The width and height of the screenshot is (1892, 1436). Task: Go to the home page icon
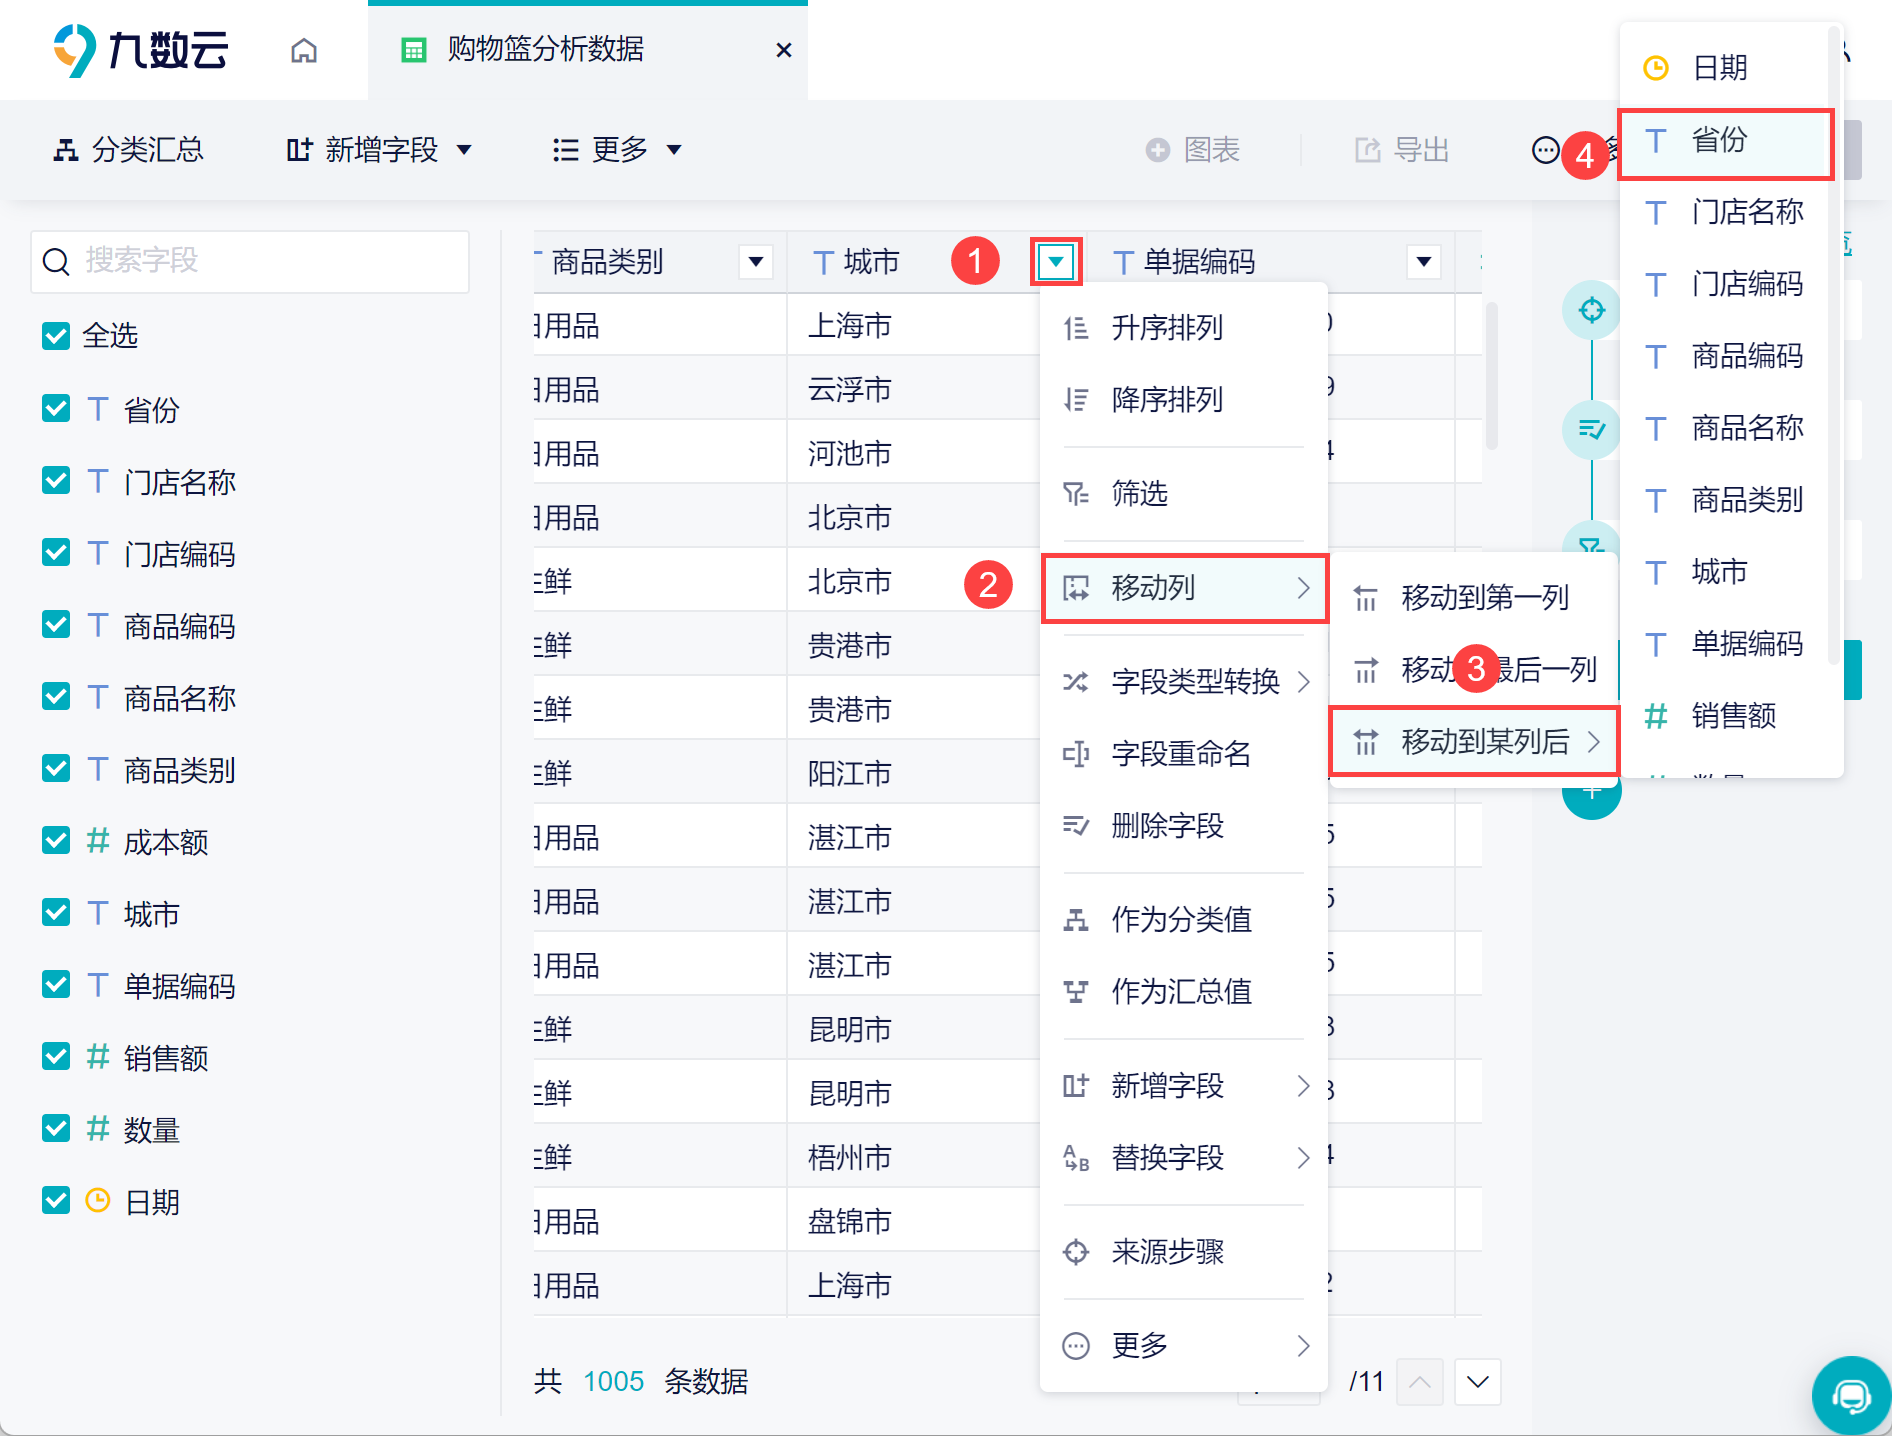(x=304, y=50)
